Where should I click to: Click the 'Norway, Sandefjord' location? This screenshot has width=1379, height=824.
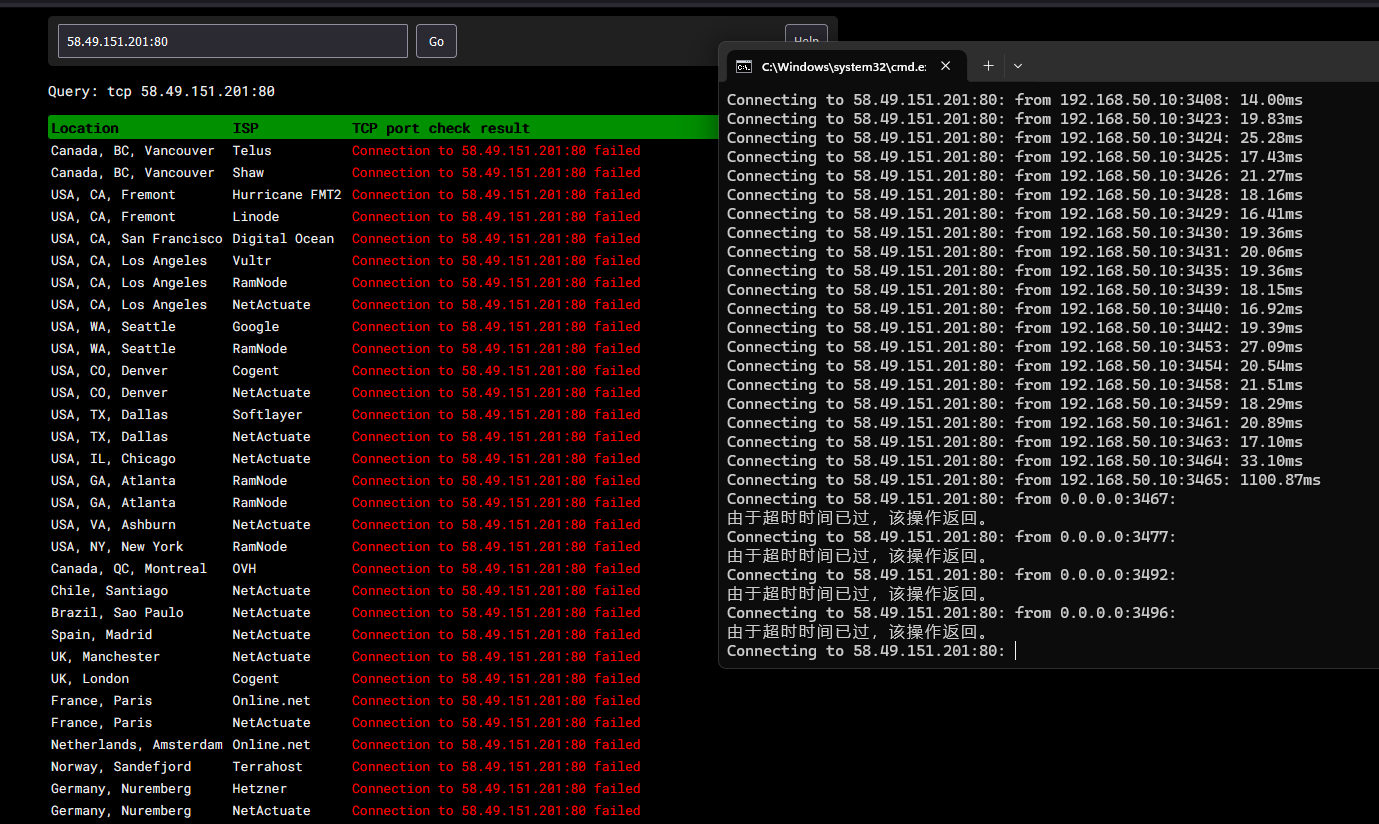[121, 767]
